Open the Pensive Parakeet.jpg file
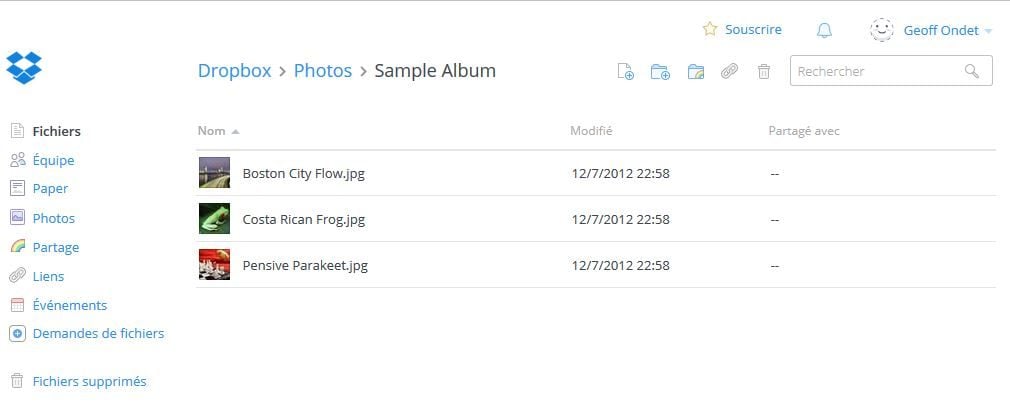The width and height of the screenshot is (1010, 404). point(305,265)
